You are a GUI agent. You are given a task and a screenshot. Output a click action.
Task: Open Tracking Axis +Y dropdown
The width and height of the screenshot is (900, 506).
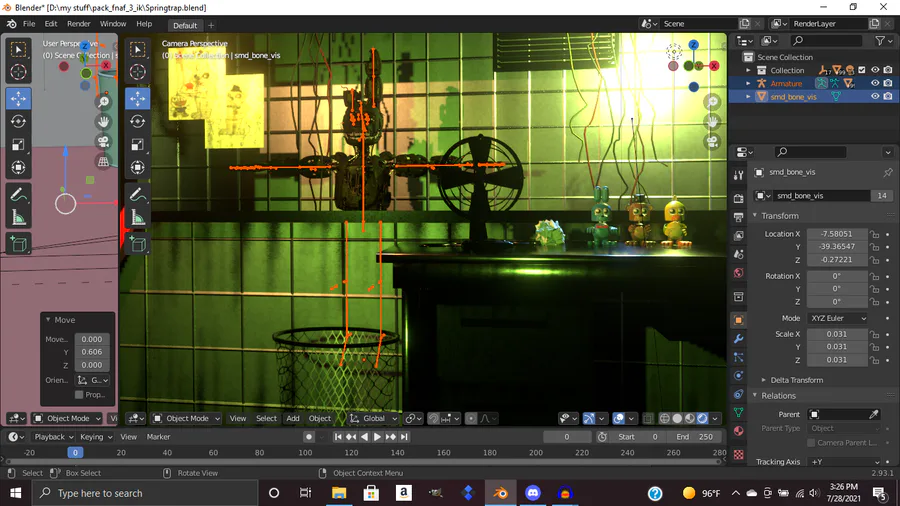(844, 462)
